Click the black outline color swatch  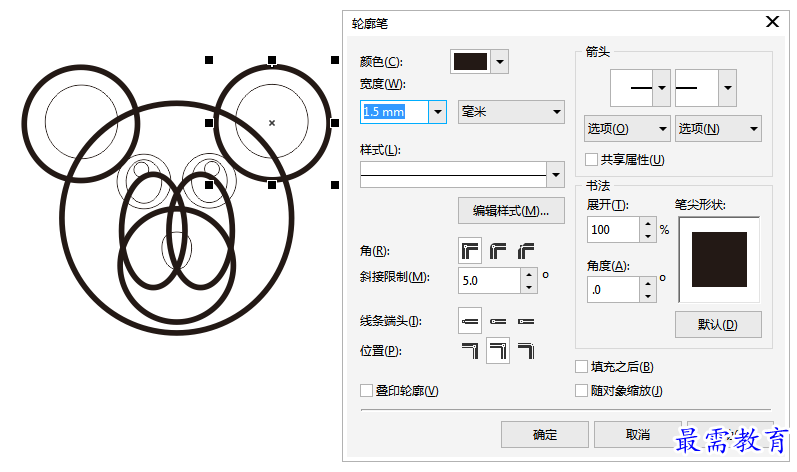coord(470,61)
